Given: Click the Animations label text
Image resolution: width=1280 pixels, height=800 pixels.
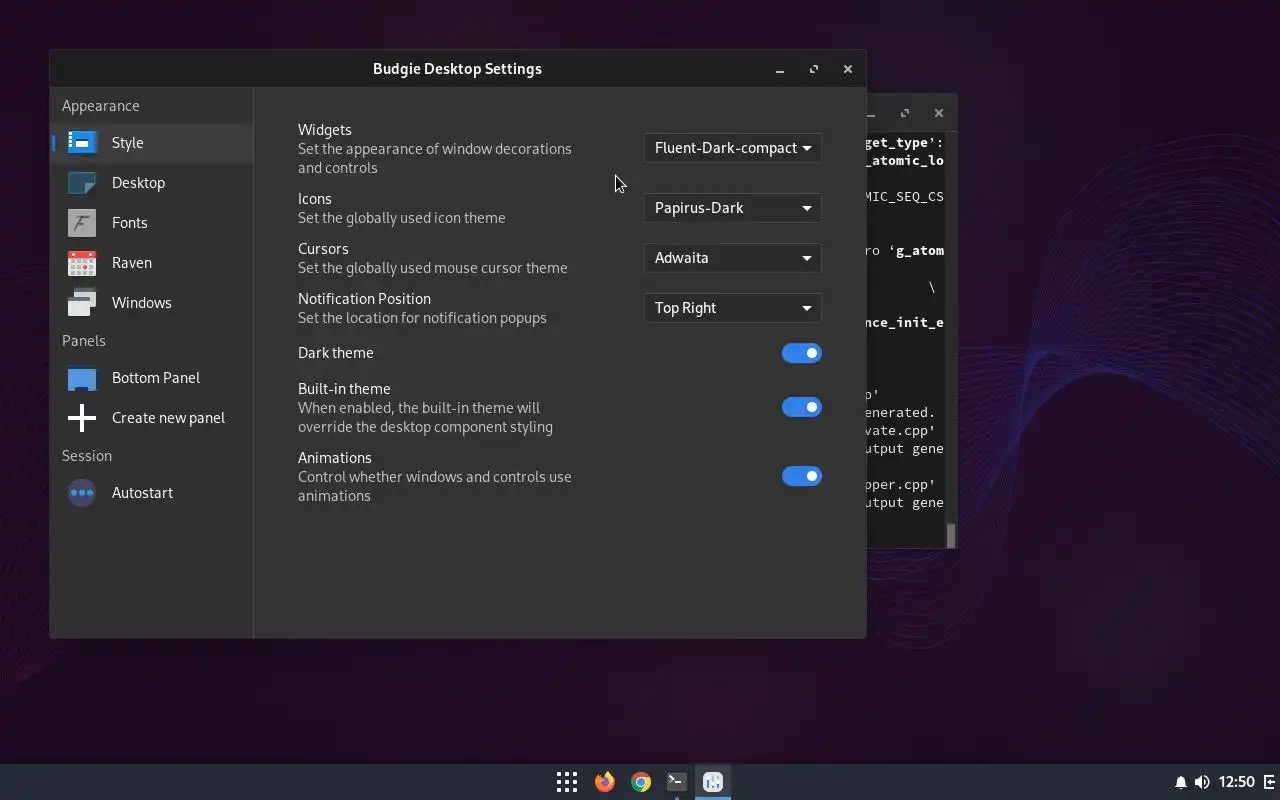Looking at the screenshot, I should [x=335, y=458].
